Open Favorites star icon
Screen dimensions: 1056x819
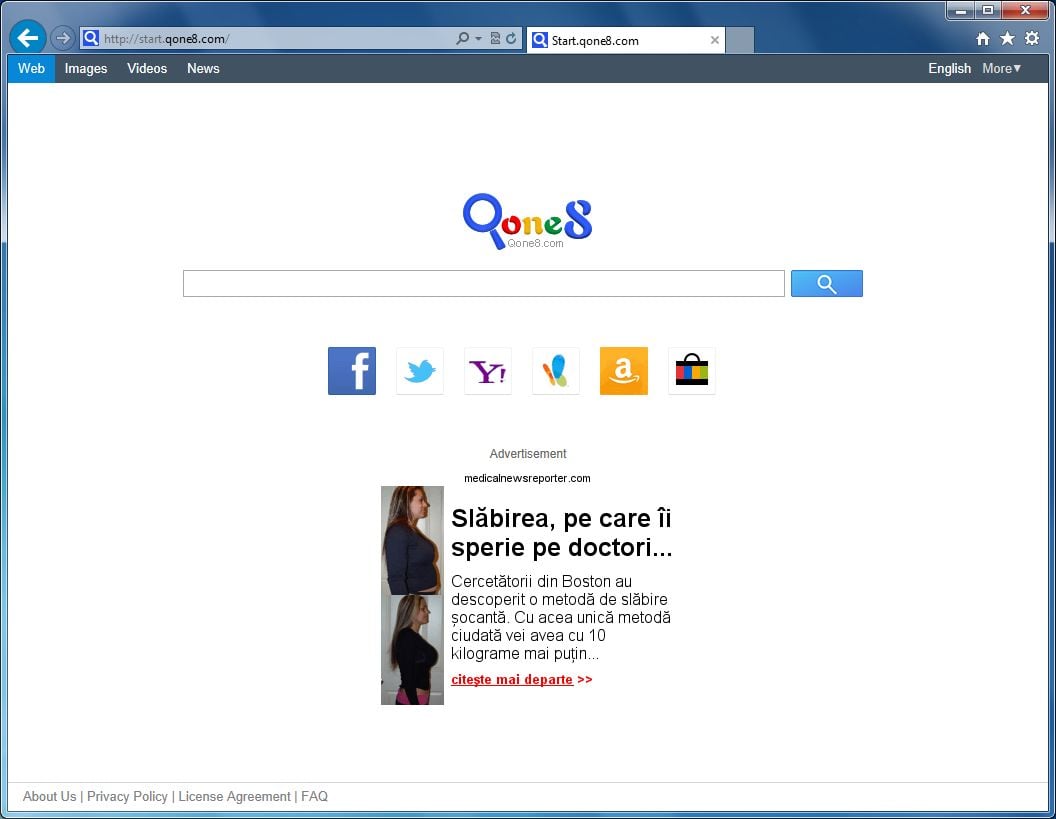(1007, 38)
